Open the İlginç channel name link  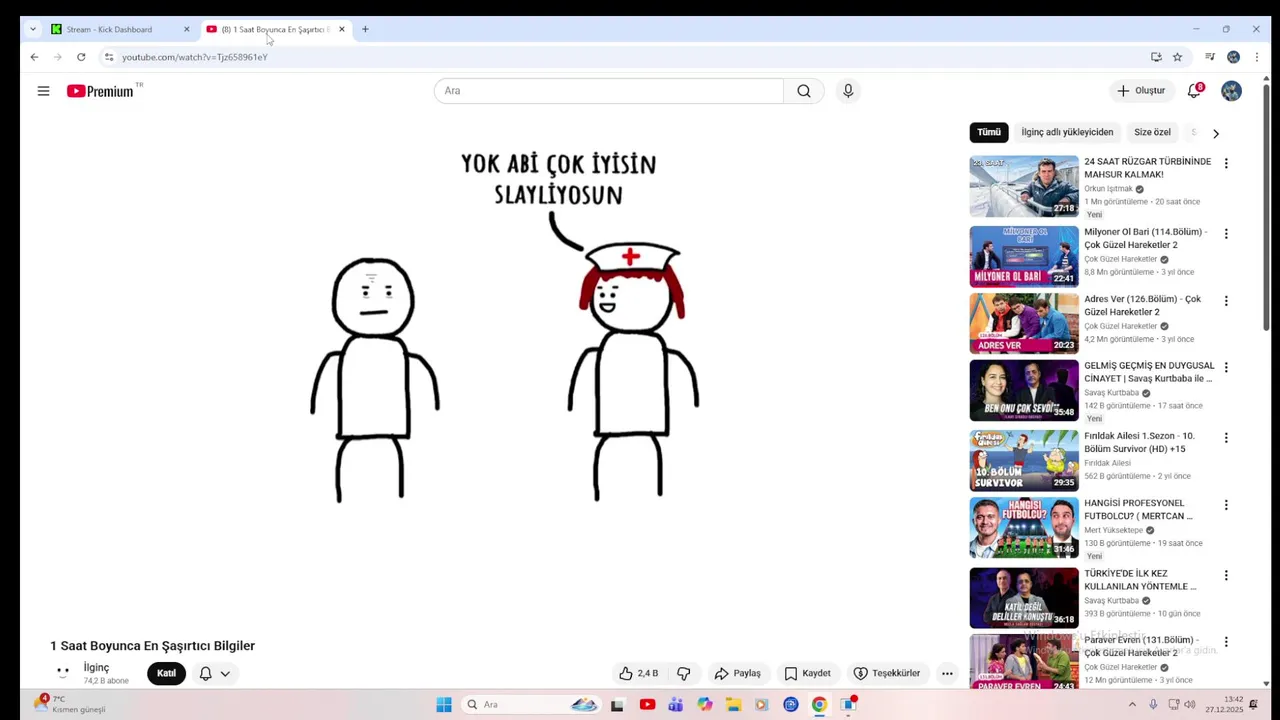(97, 667)
